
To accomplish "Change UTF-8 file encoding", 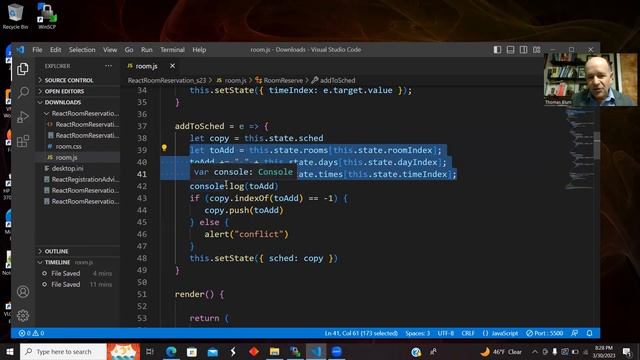I will [x=446, y=333].
